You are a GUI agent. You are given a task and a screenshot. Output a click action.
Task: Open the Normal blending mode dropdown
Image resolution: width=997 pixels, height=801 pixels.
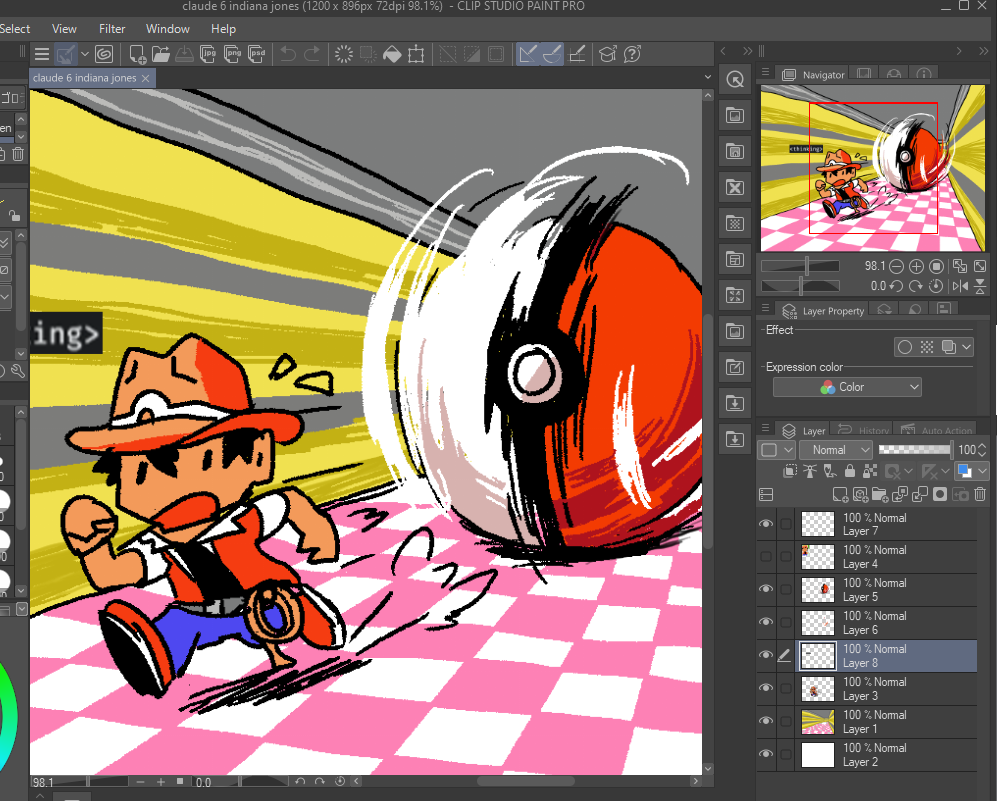pos(836,450)
